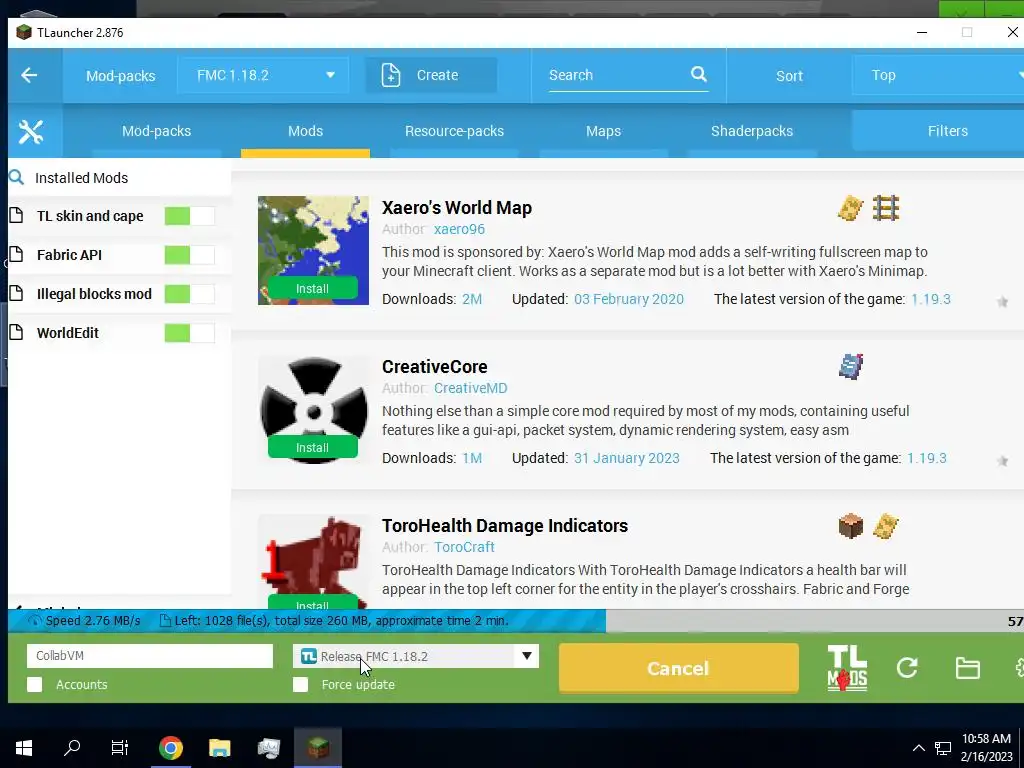Viewport: 1024px width, 768px height.
Task: Click the file icon beside Illegal blocks mod
Action: point(16,294)
